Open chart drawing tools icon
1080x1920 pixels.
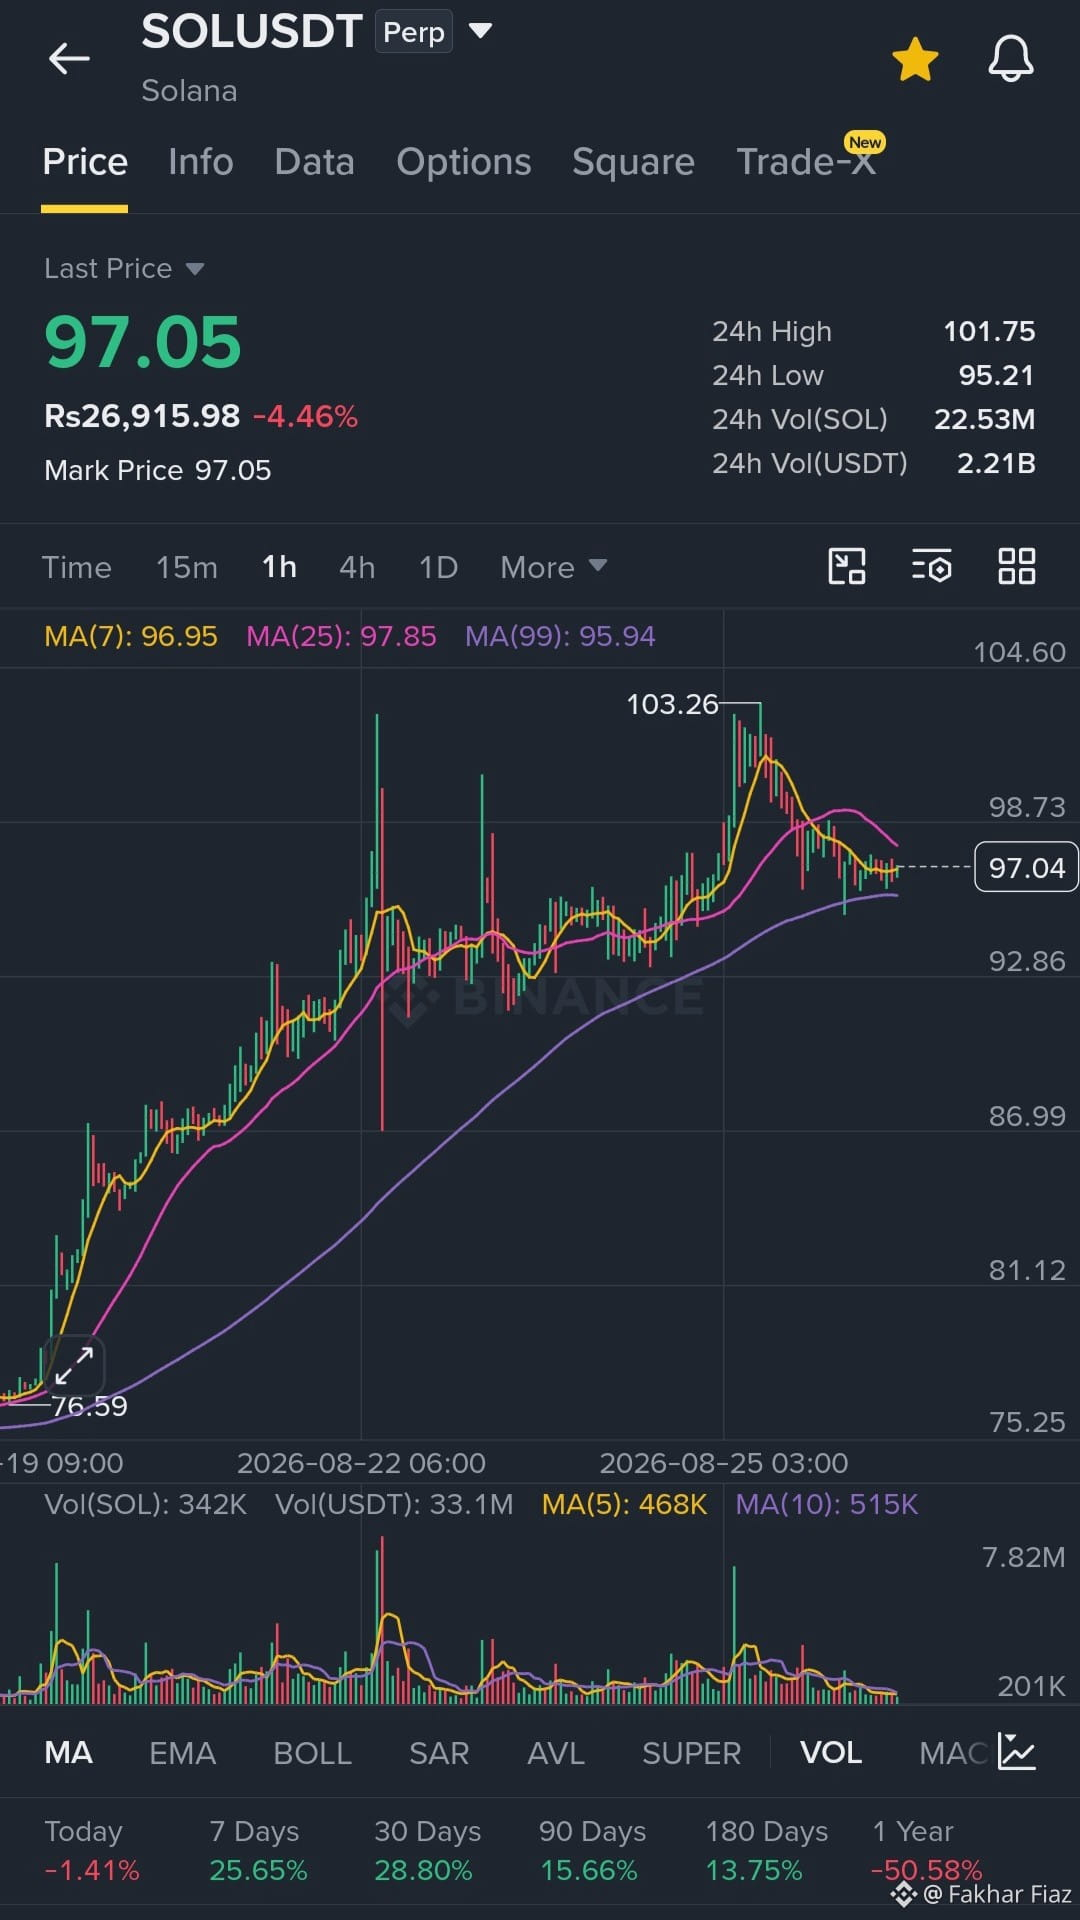coord(847,566)
